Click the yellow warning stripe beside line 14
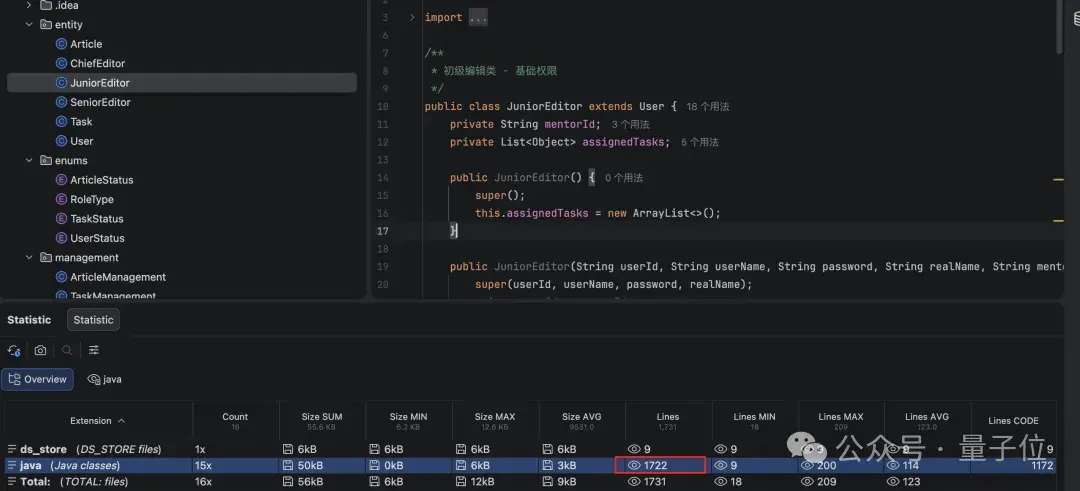This screenshot has width=1080, height=491. click(1058, 180)
